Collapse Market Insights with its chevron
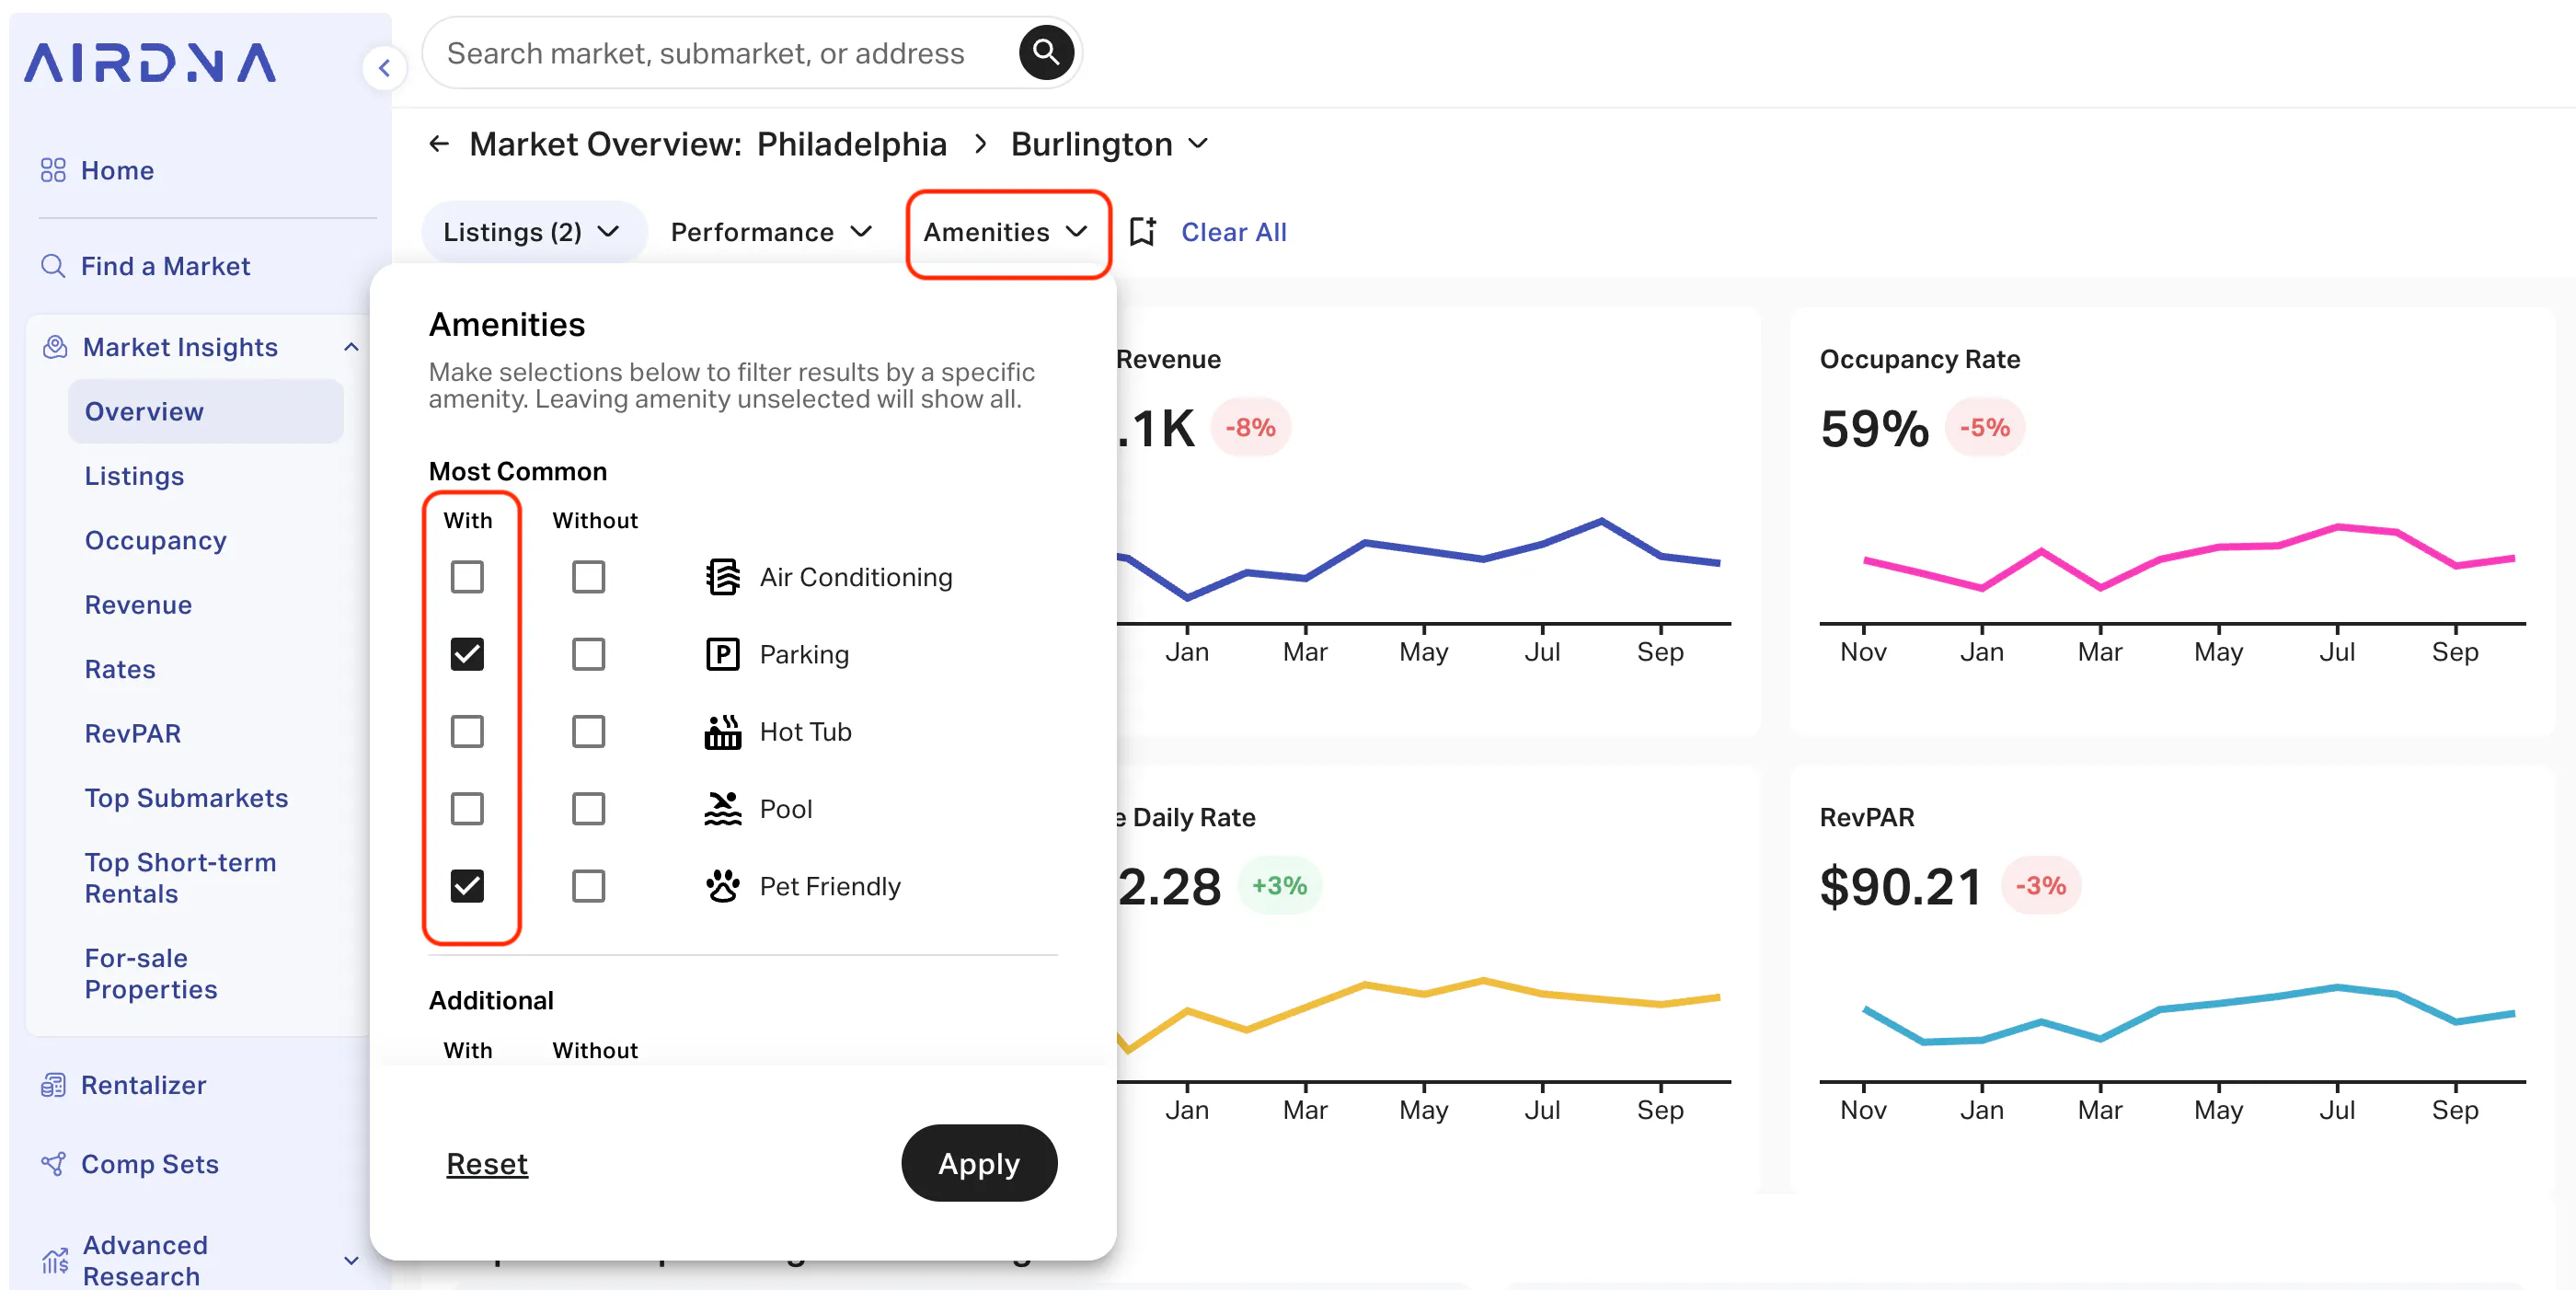Screen dimensions: 2576x1290 coord(351,347)
